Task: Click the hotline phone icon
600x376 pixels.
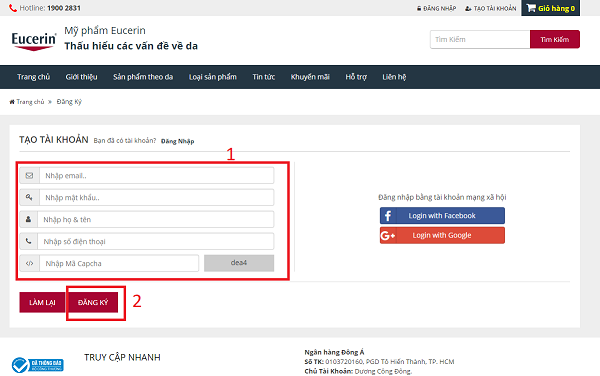Action: point(13,8)
